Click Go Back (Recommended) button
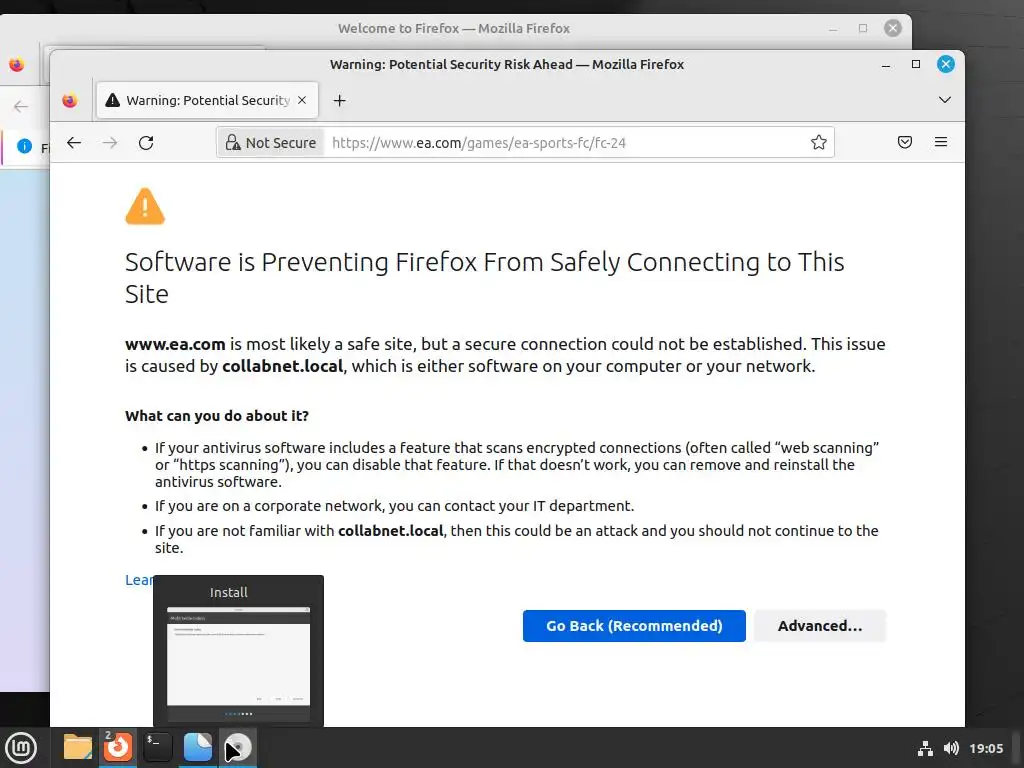The image size is (1024, 768). (x=634, y=626)
